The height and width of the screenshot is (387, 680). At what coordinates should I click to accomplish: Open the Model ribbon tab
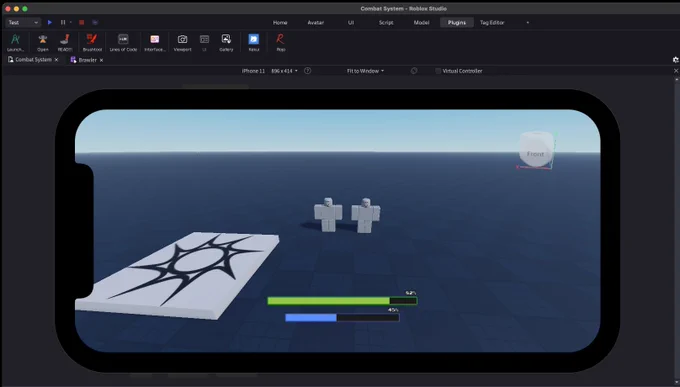(421, 23)
